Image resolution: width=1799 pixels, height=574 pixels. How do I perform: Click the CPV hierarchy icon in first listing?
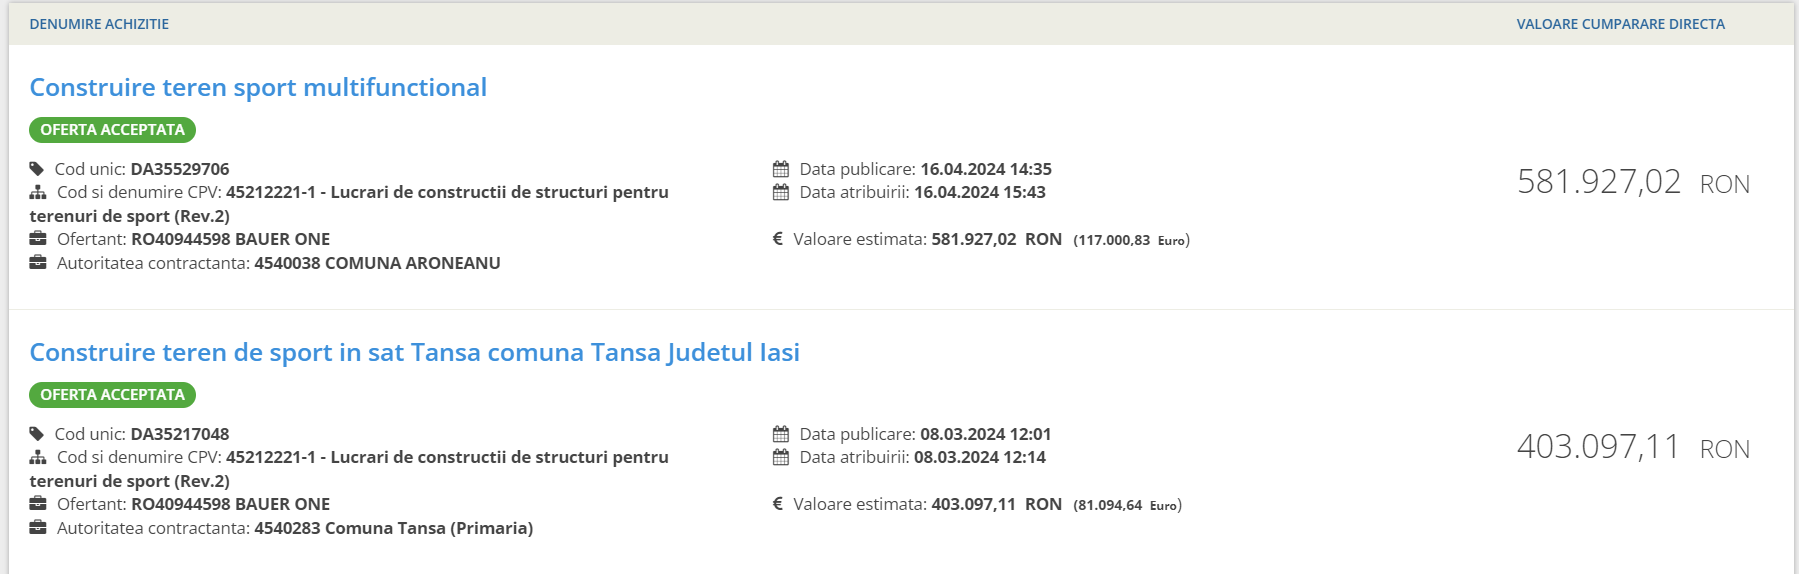(38, 192)
